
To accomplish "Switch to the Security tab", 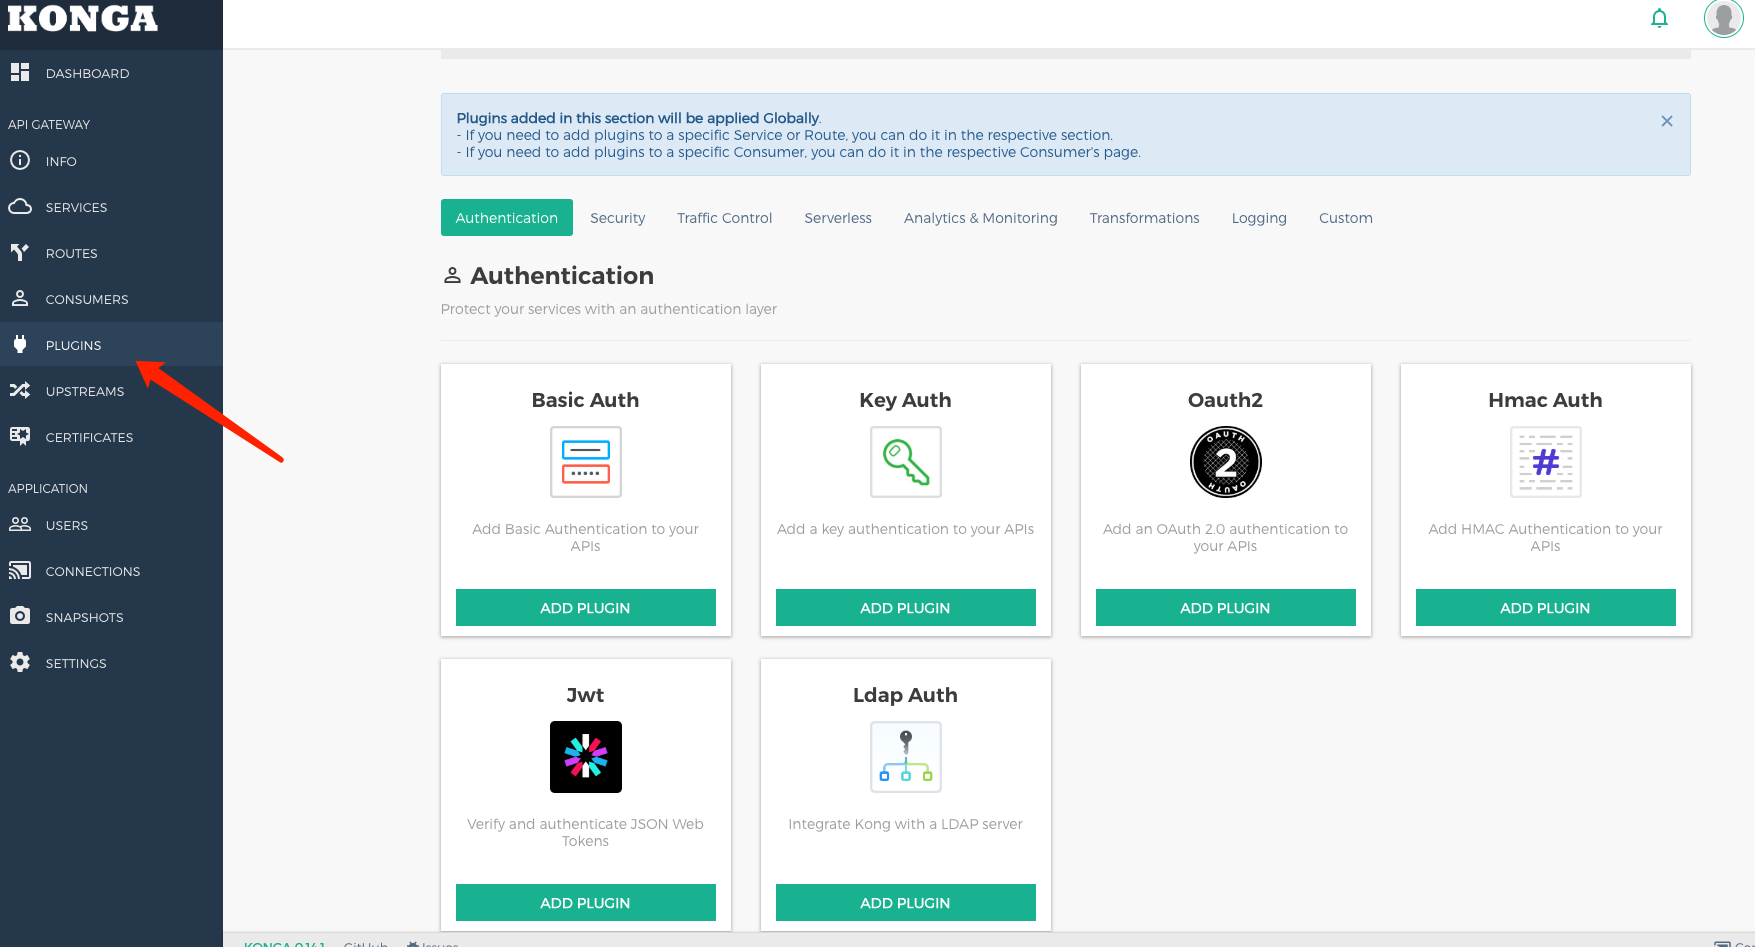I will pyautogui.click(x=617, y=218).
